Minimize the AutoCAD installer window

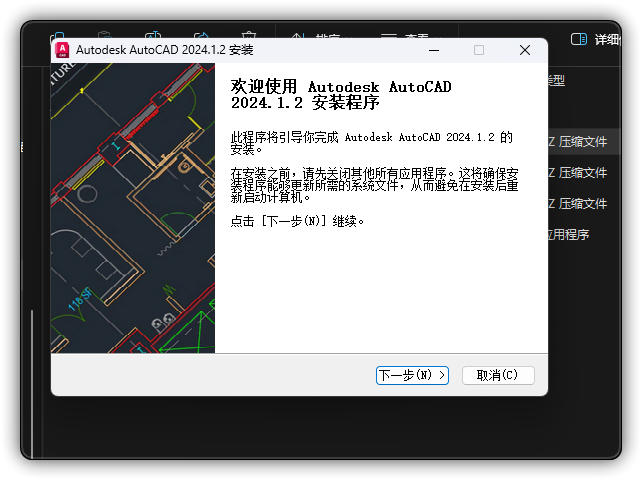coord(434,50)
